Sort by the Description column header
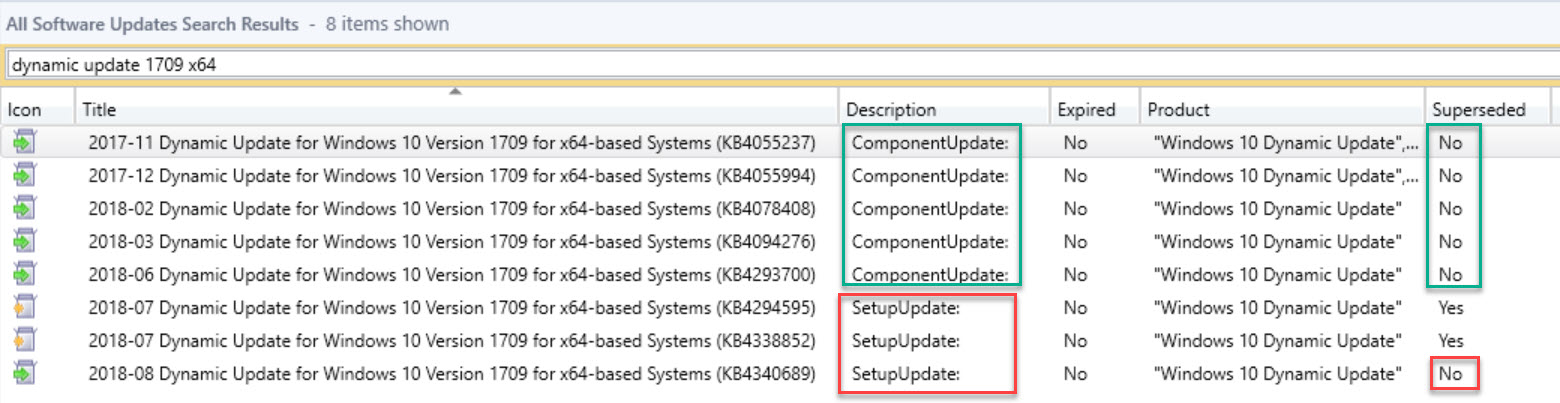The image size is (1560, 403). [x=943, y=110]
